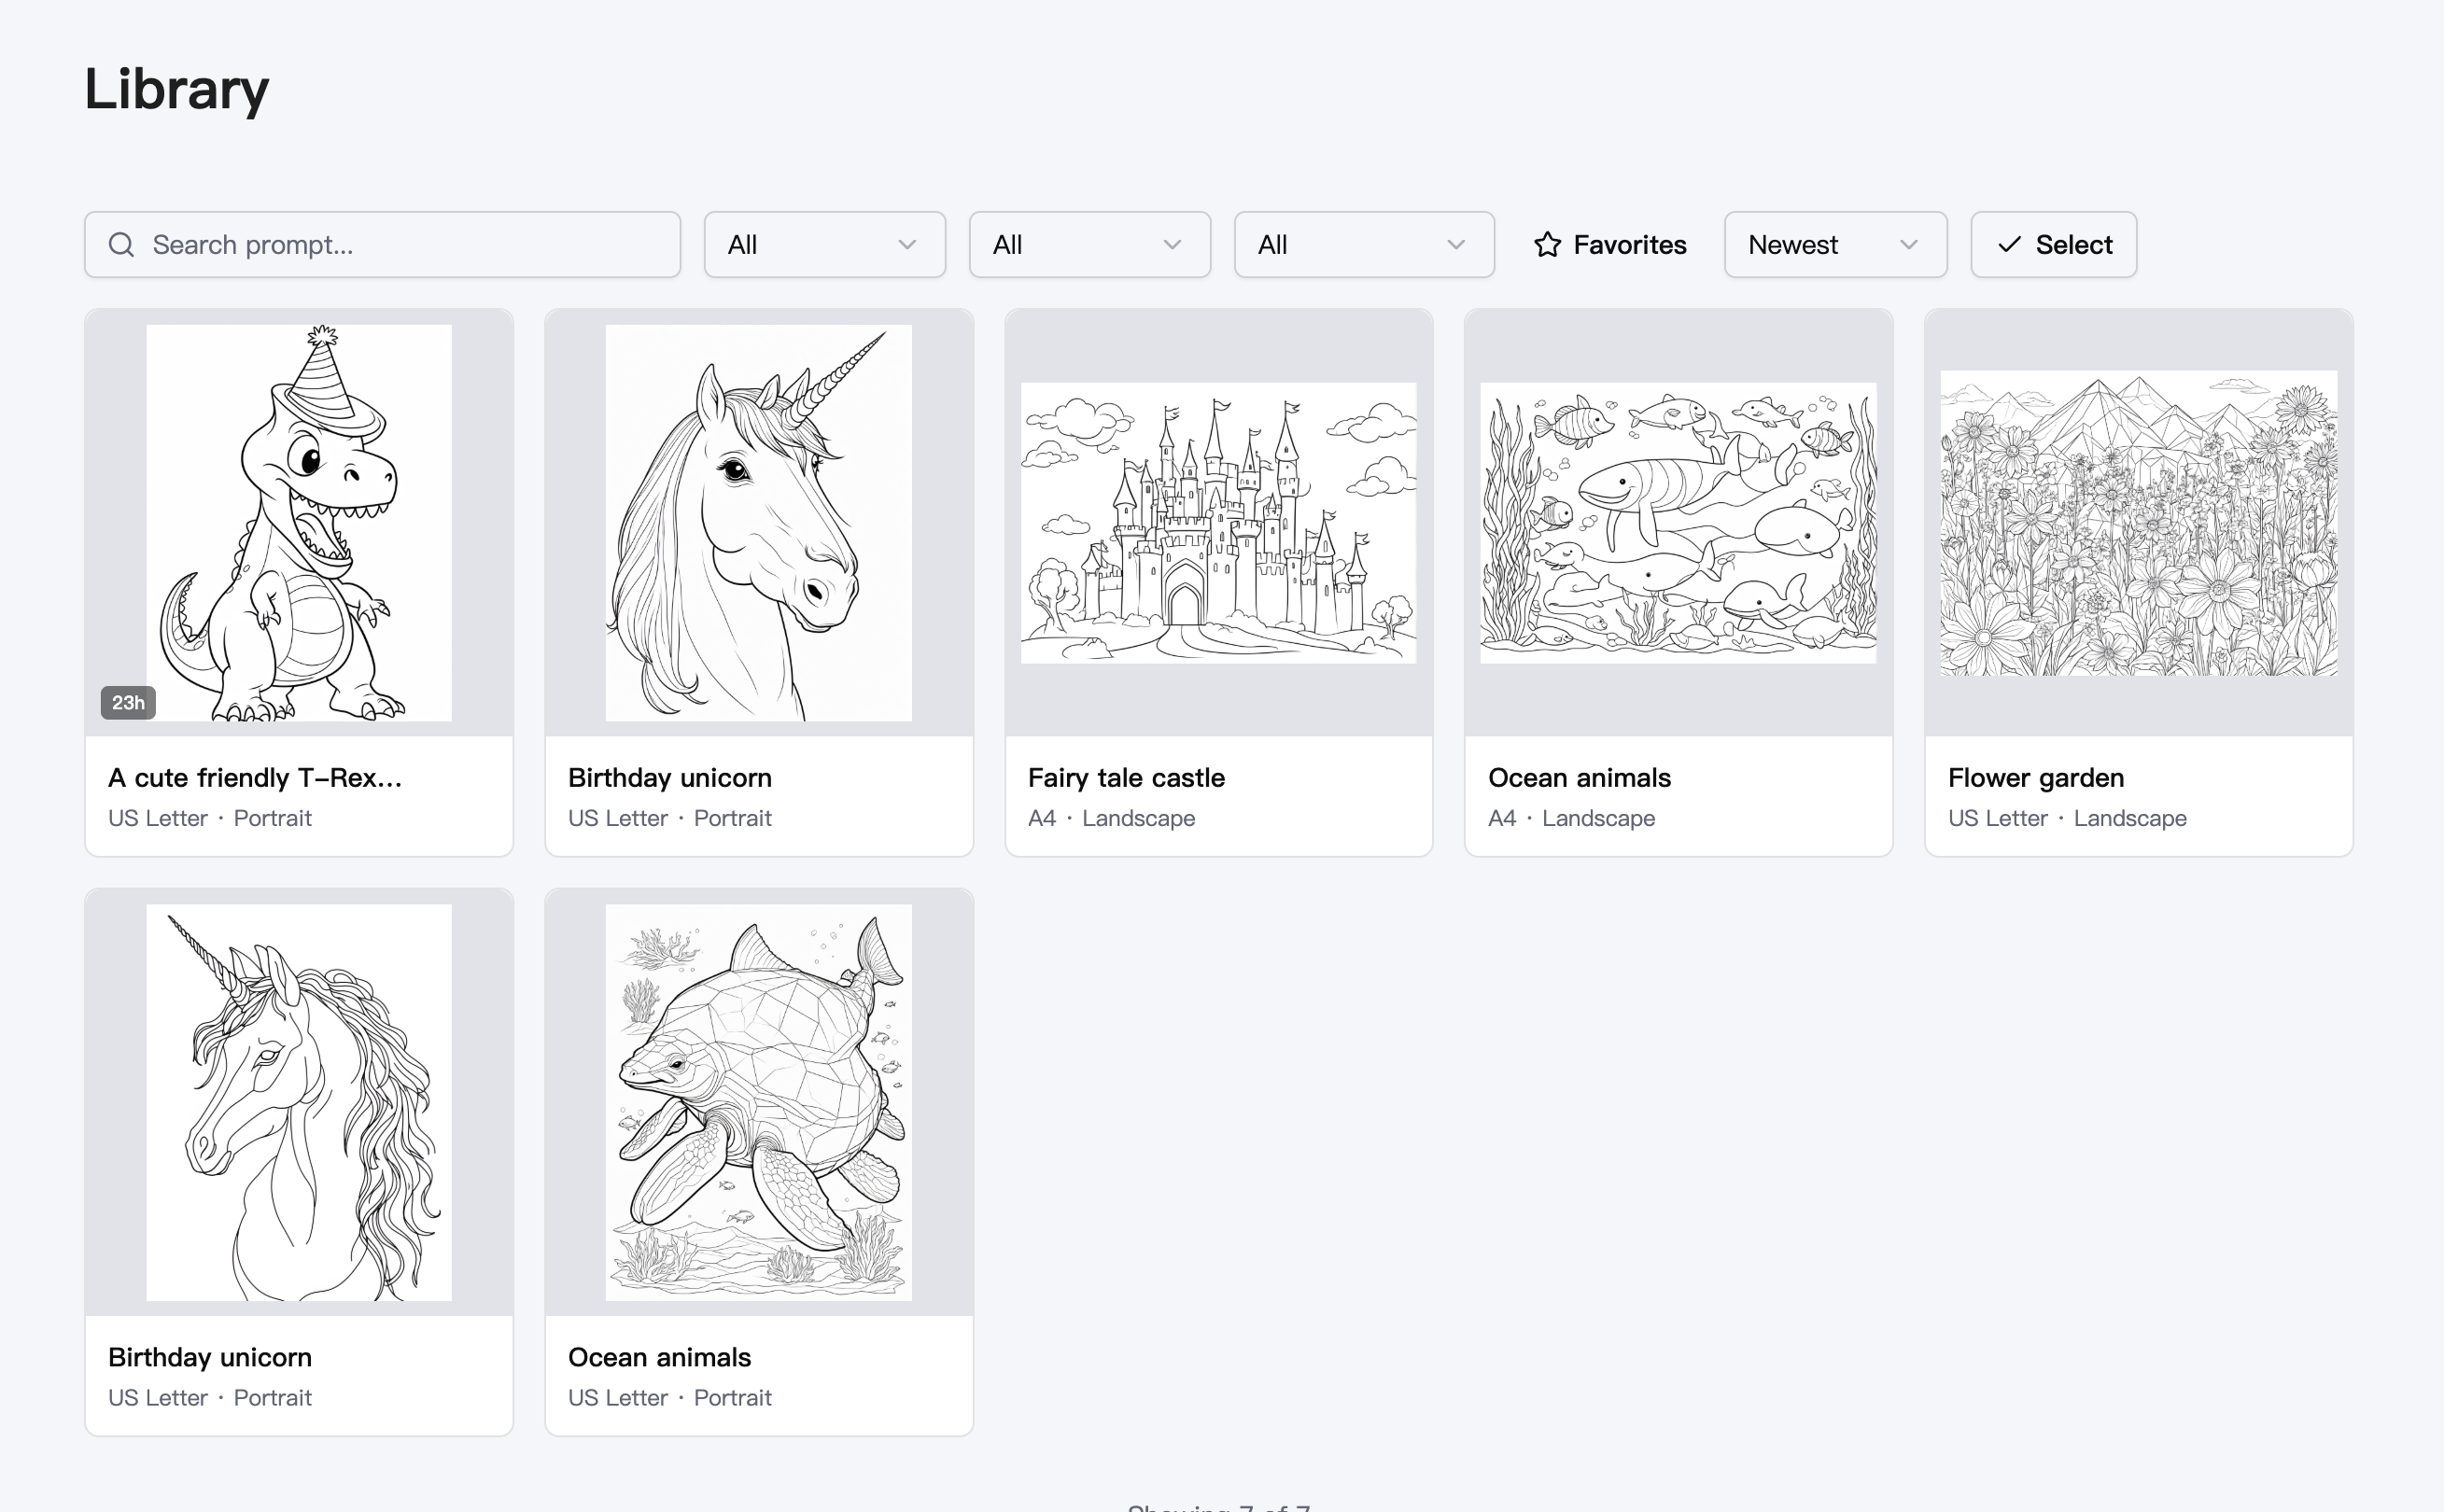This screenshot has width=2444, height=1512.
Task: Toggle the Favorites filter
Action: click(1609, 244)
